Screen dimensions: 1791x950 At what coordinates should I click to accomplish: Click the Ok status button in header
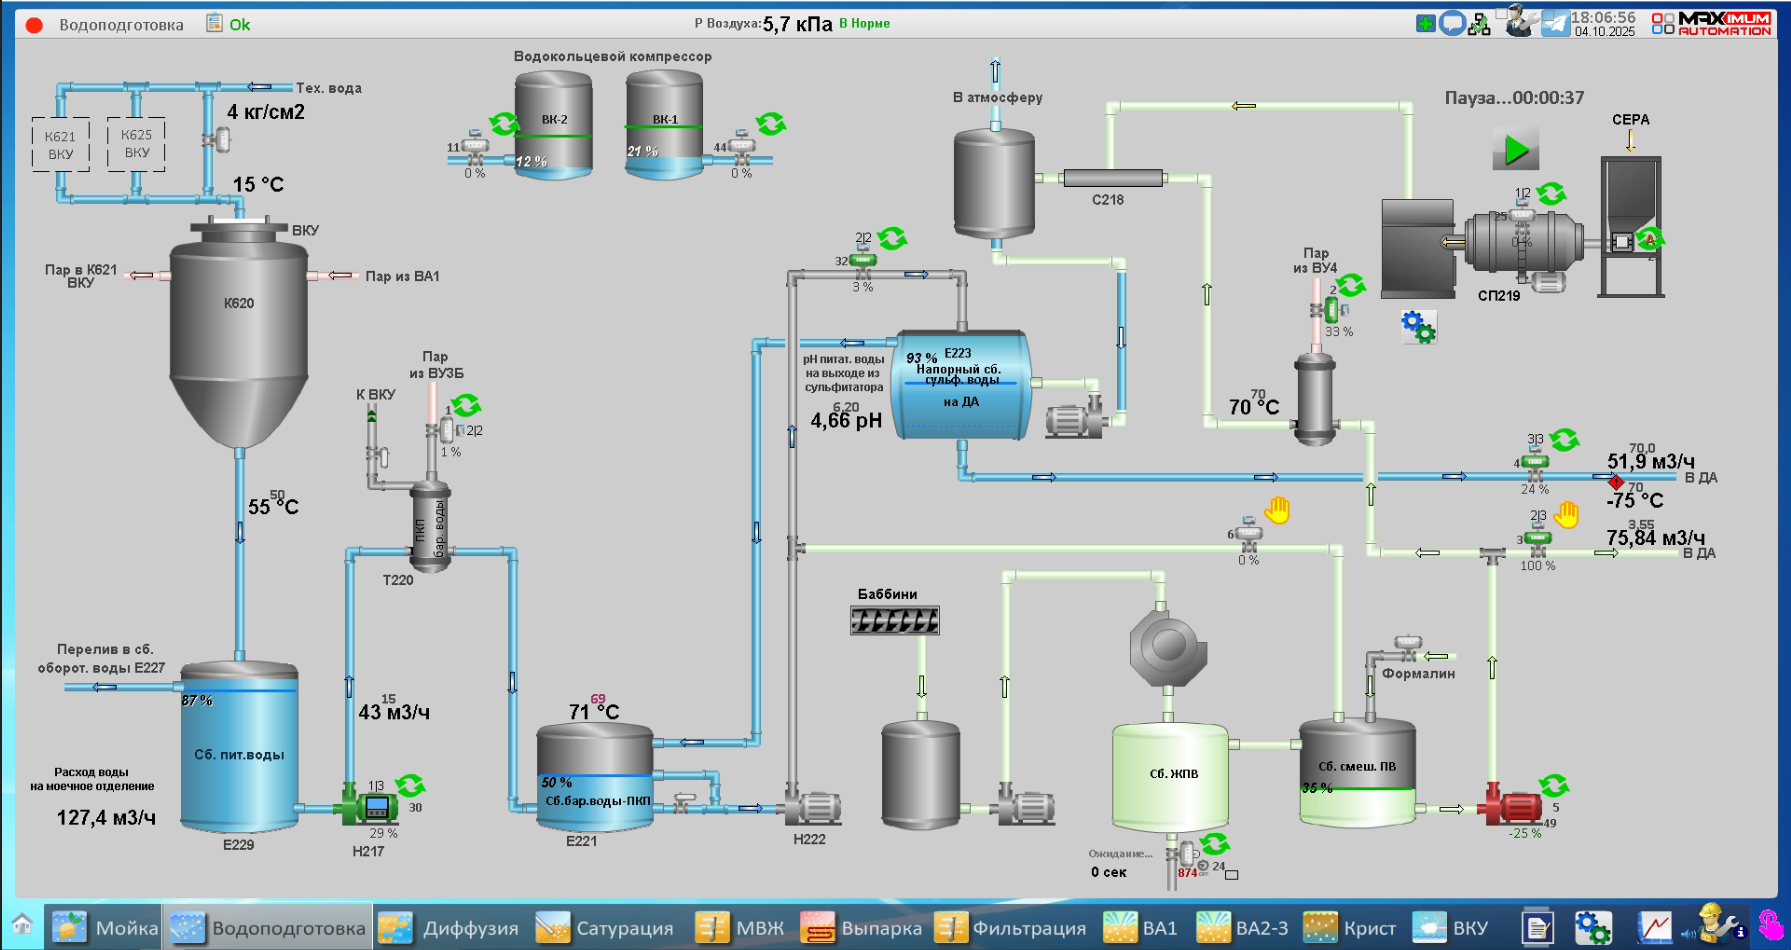pos(239,24)
